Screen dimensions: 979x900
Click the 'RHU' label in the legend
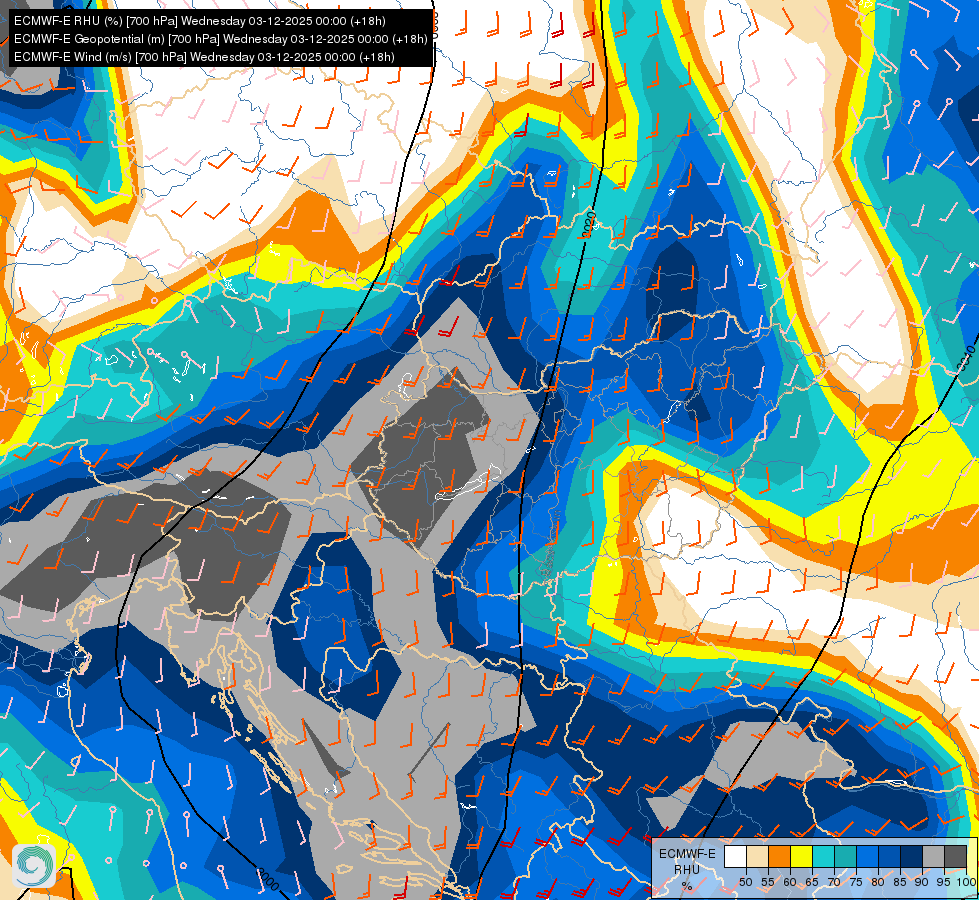click(x=687, y=870)
